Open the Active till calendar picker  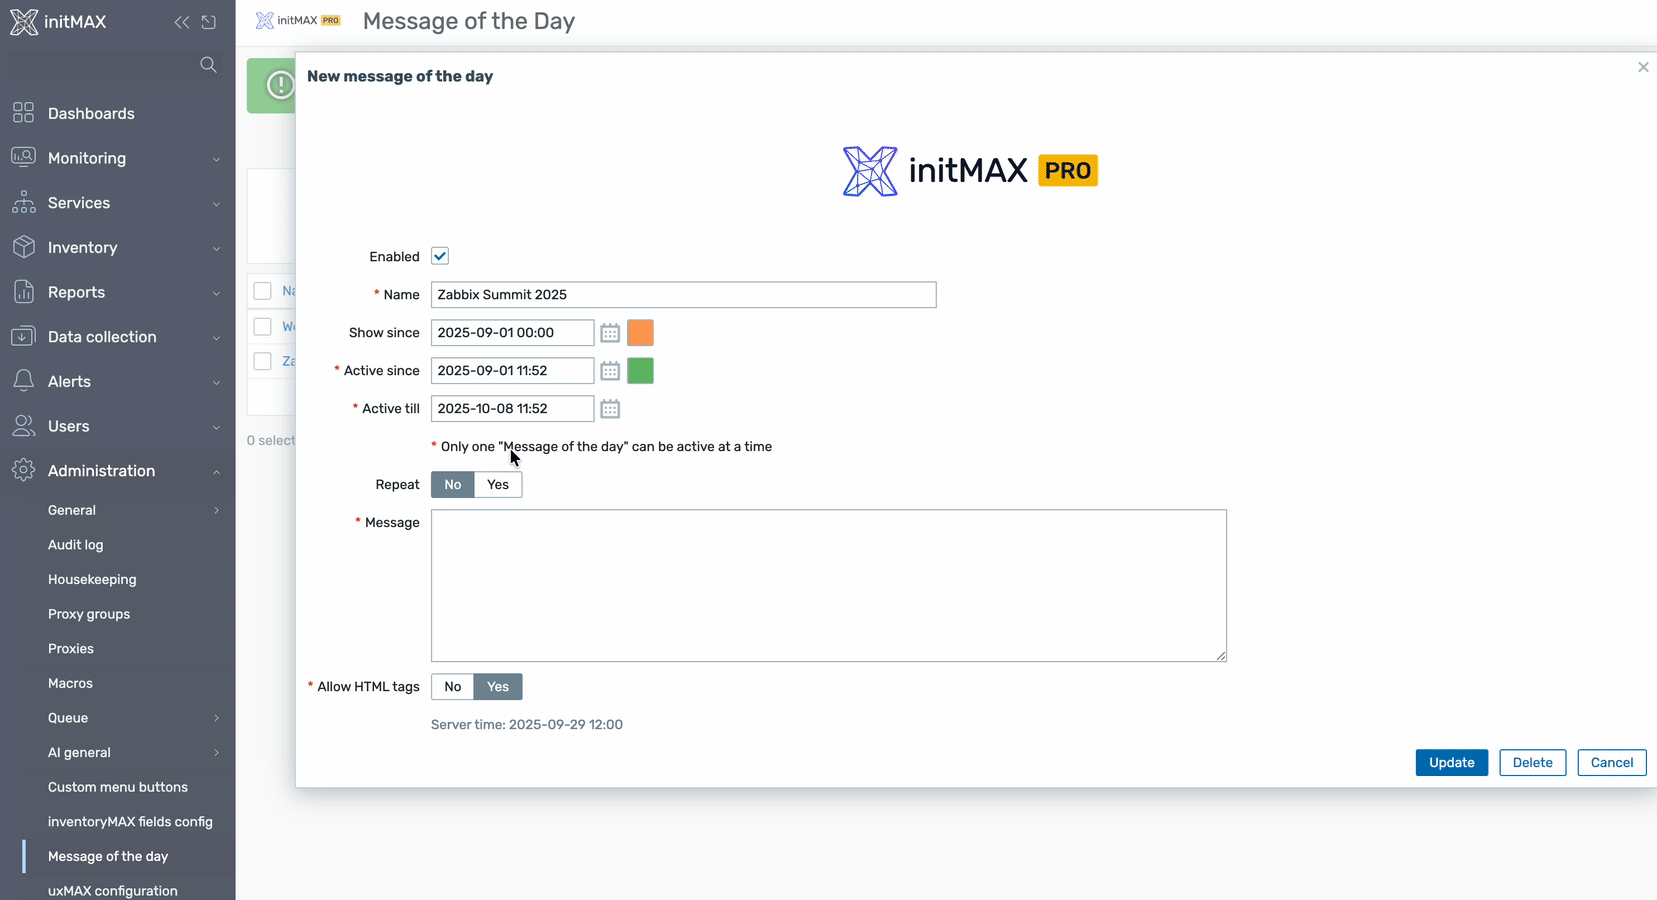(610, 409)
